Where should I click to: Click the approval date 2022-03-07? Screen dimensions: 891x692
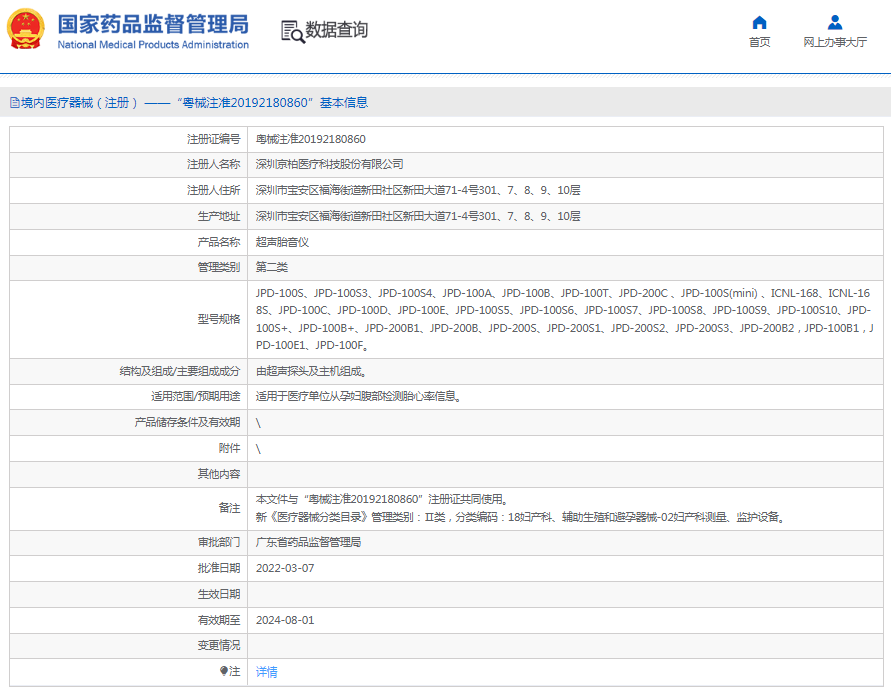coord(285,568)
